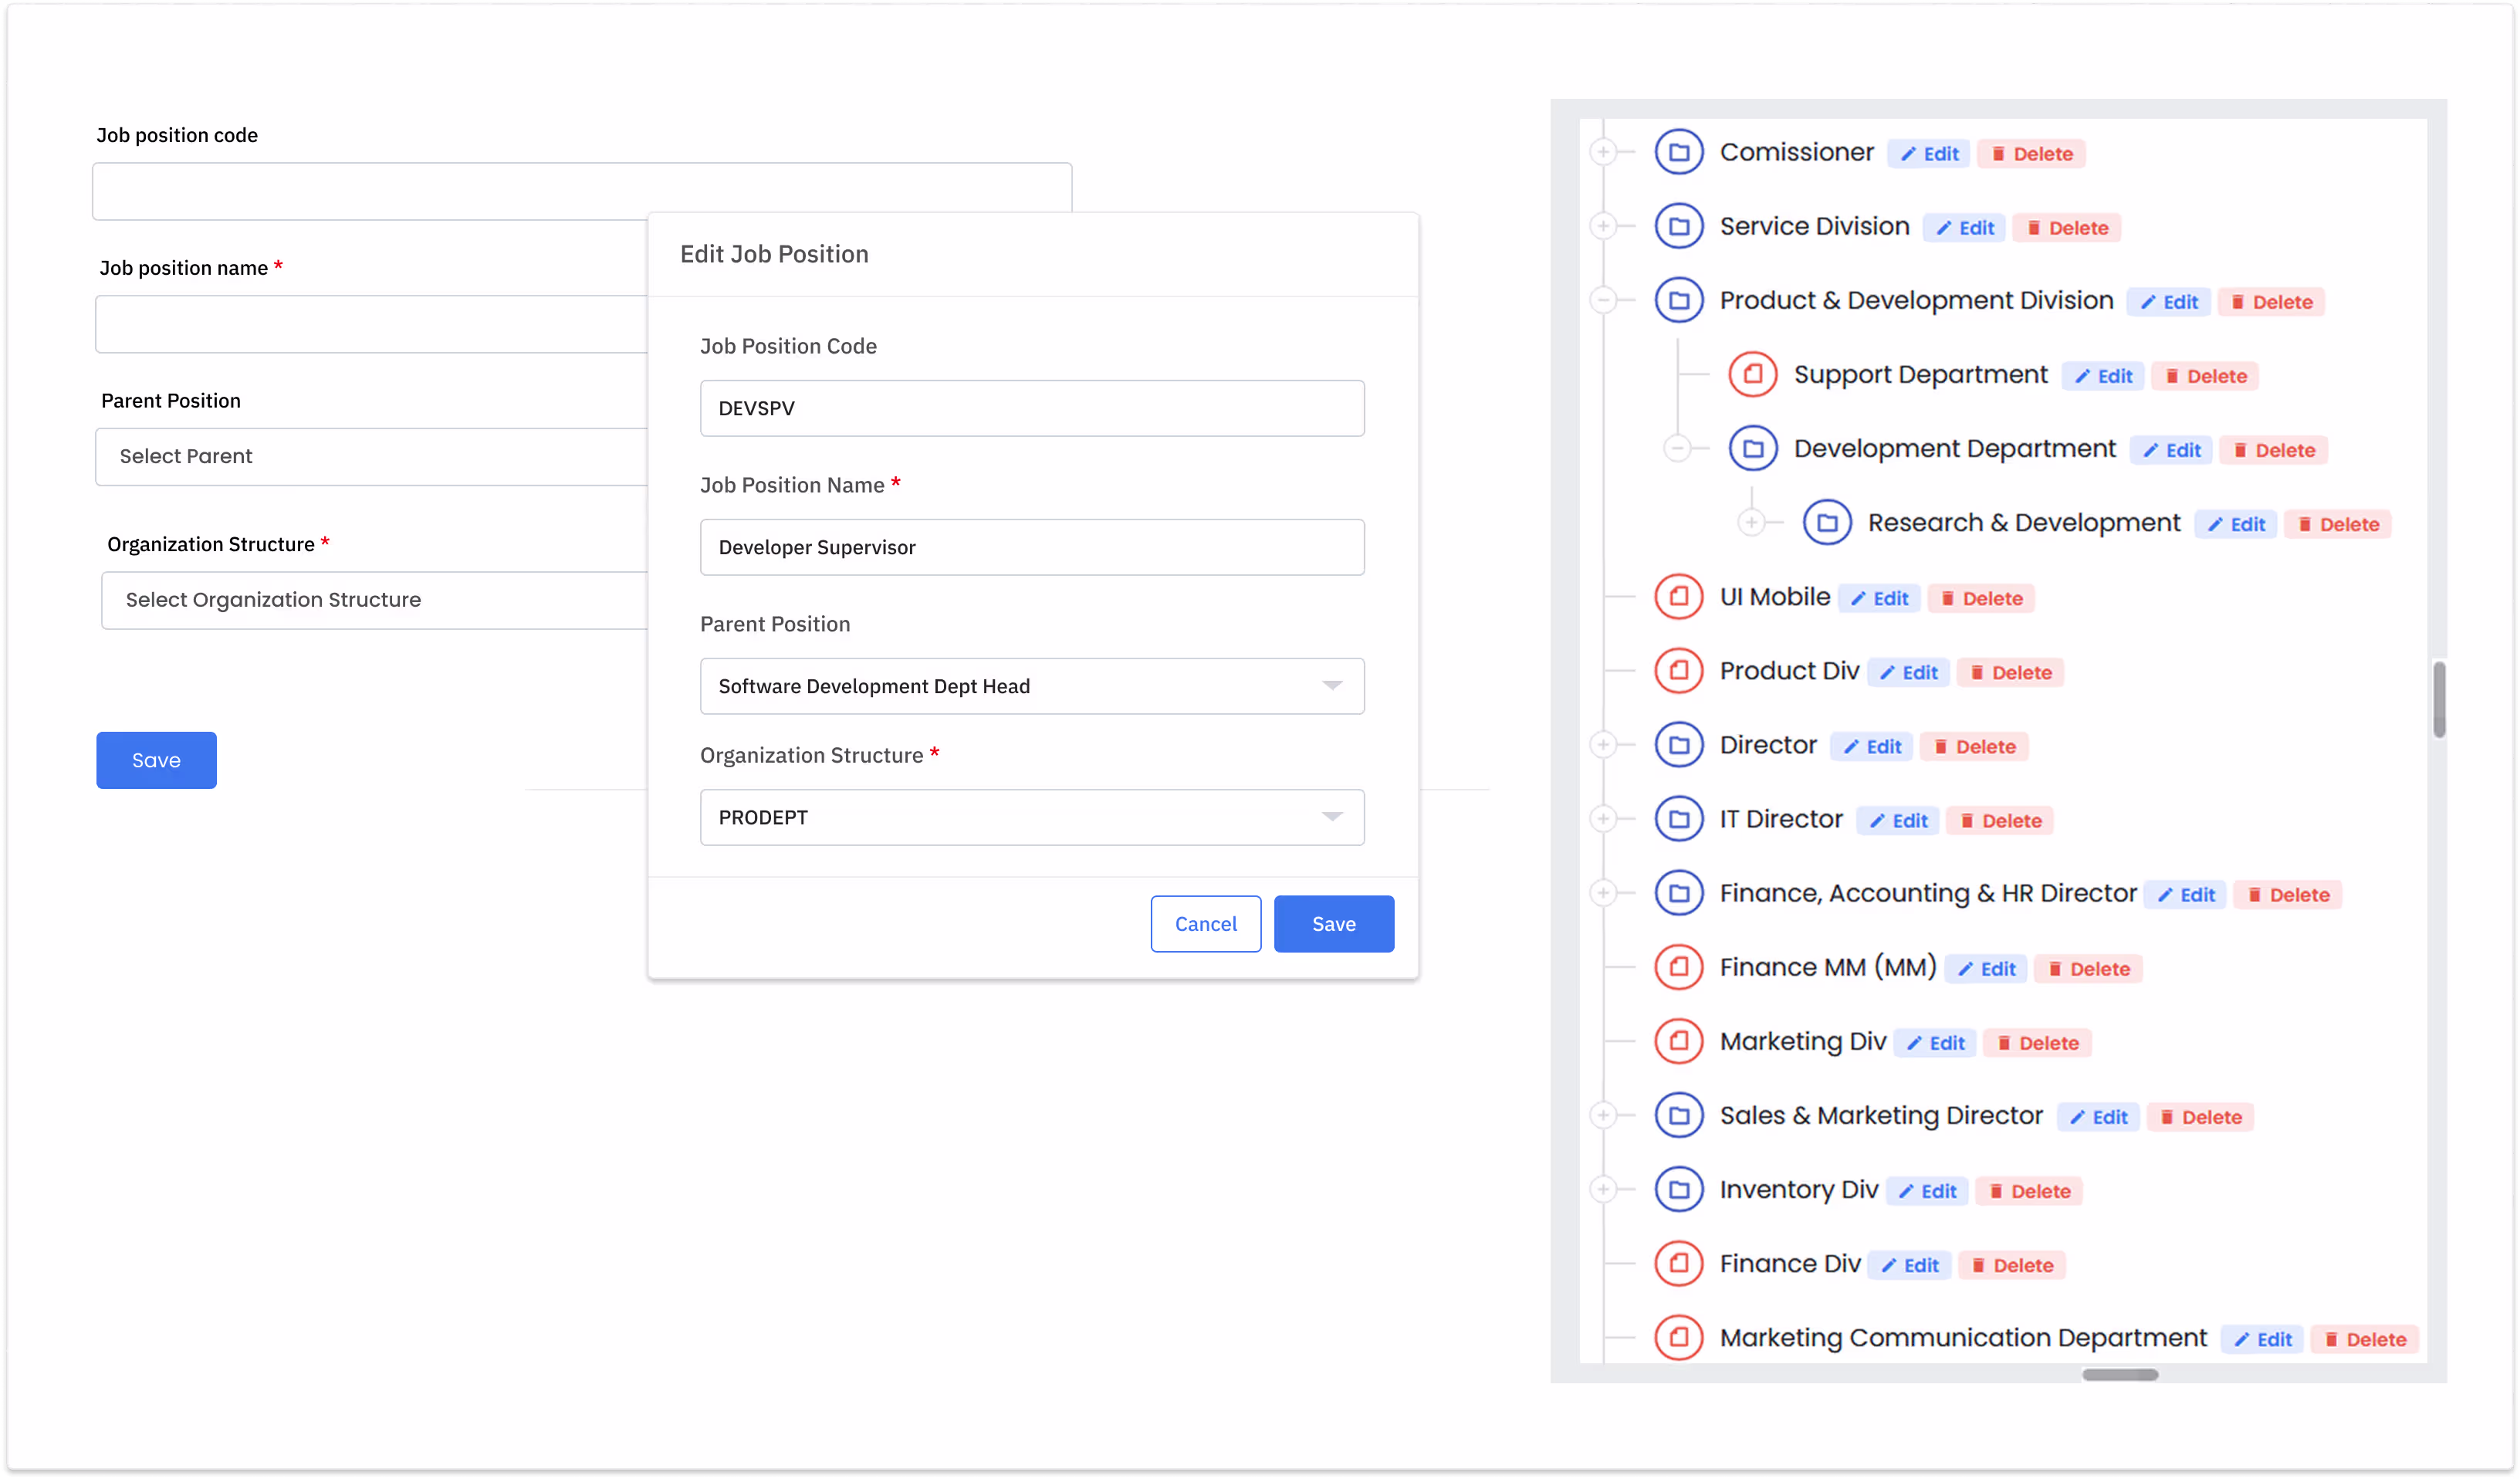2520x1479 pixels.
Task: Collapse the Development Department node
Action: pos(1677,448)
